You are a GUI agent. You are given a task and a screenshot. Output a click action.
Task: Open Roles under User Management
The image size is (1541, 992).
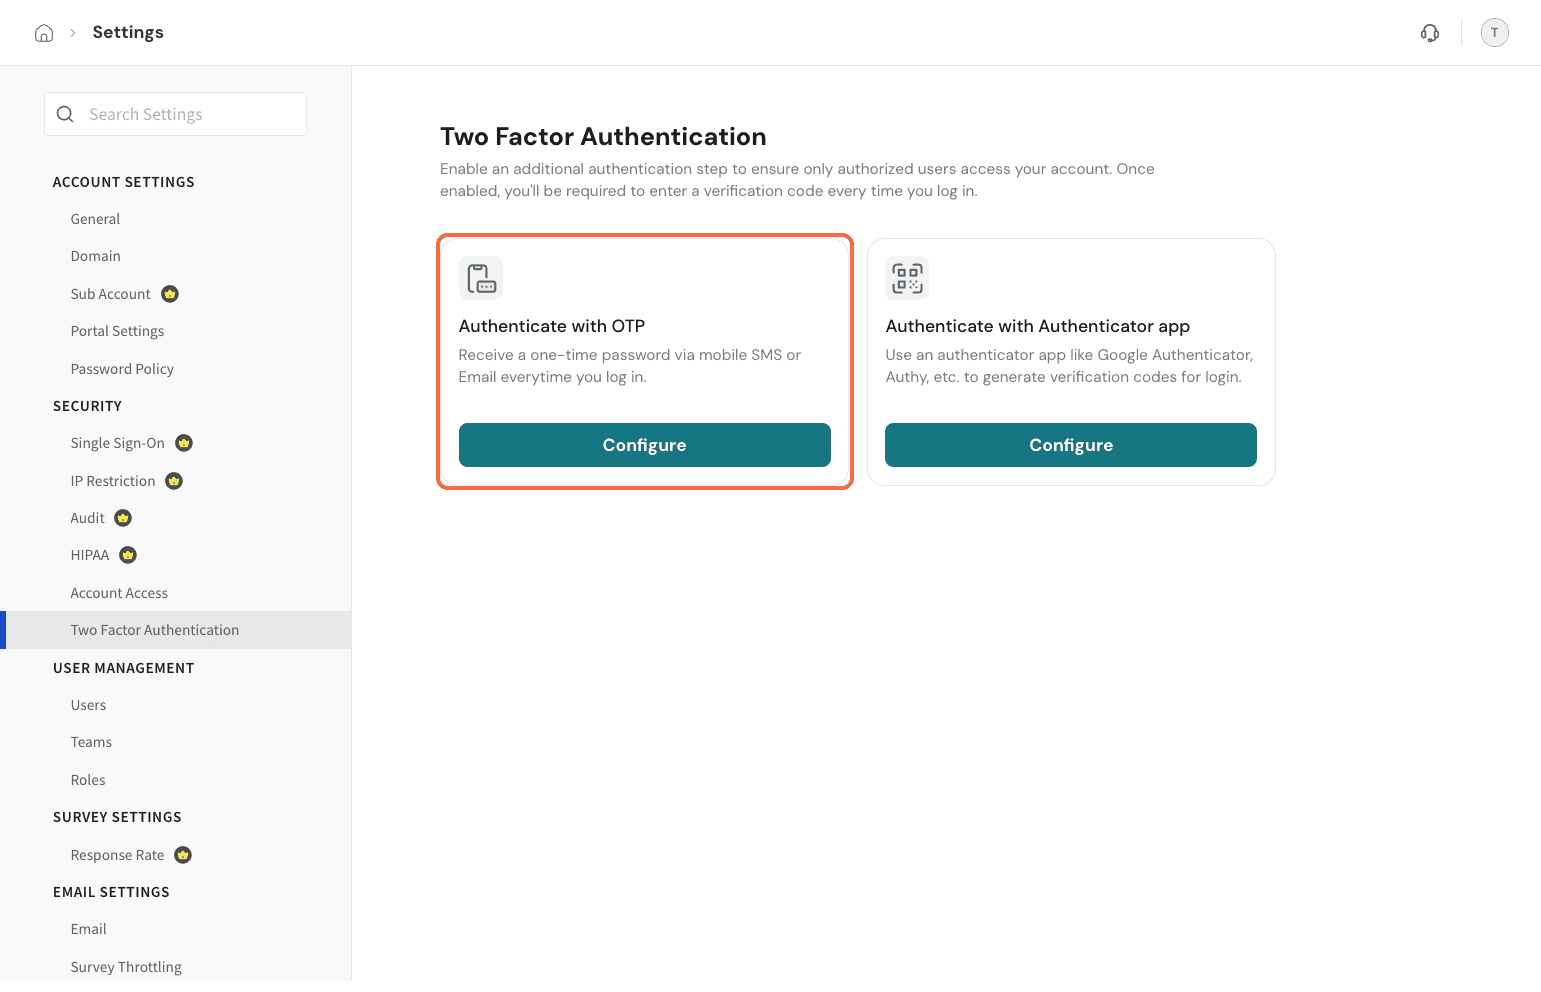click(88, 780)
